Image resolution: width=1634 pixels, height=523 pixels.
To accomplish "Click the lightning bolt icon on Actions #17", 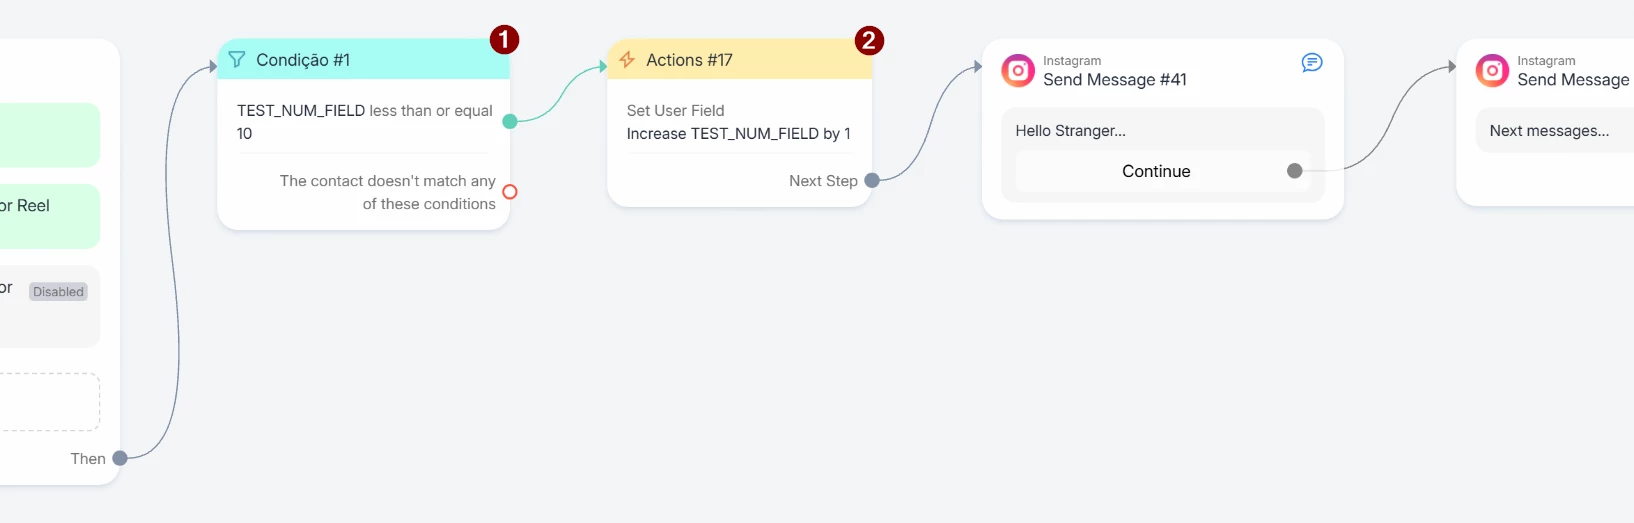I will (x=627, y=60).
